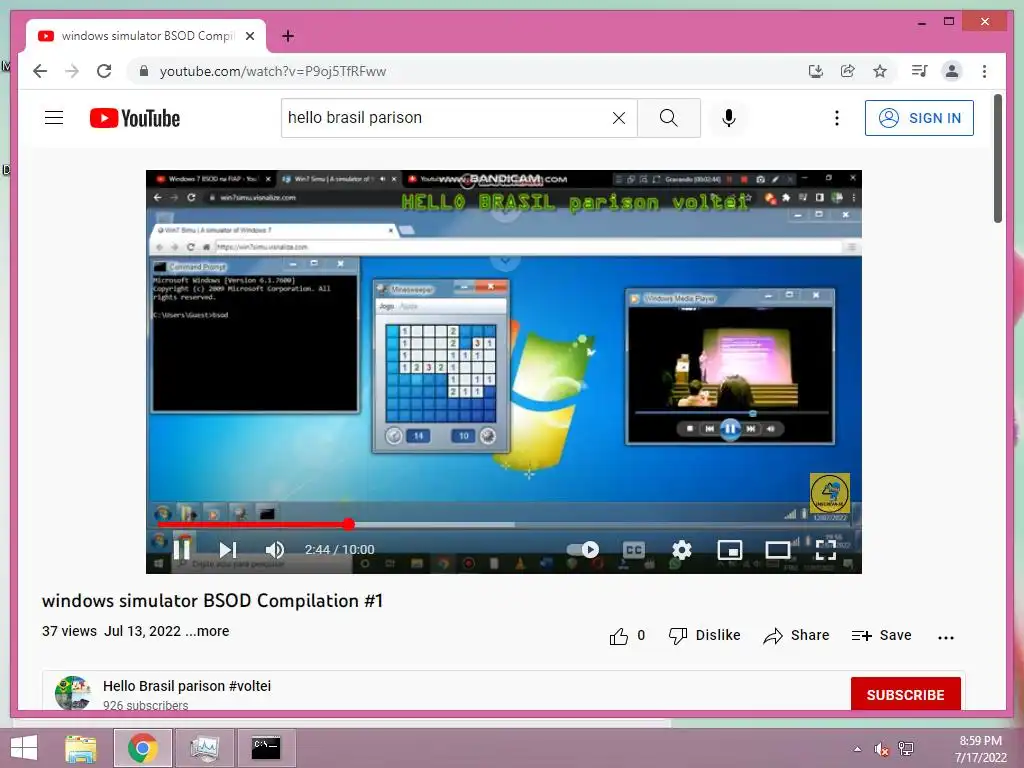Screen dimensions: 1024x768
Task: Click the video title text
Action: (212, 601)
